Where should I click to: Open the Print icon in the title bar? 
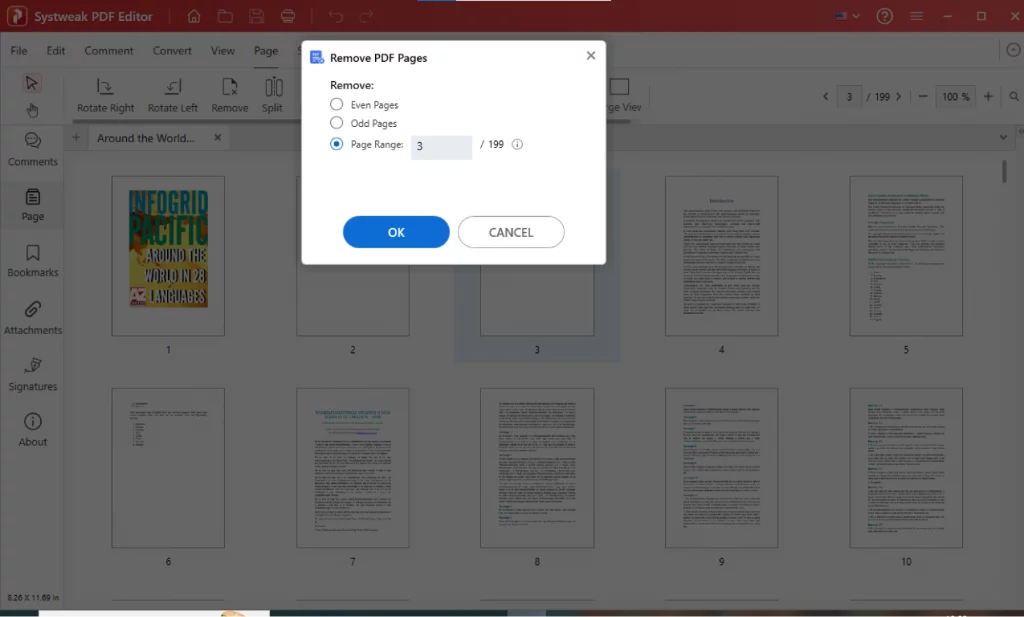287,16
